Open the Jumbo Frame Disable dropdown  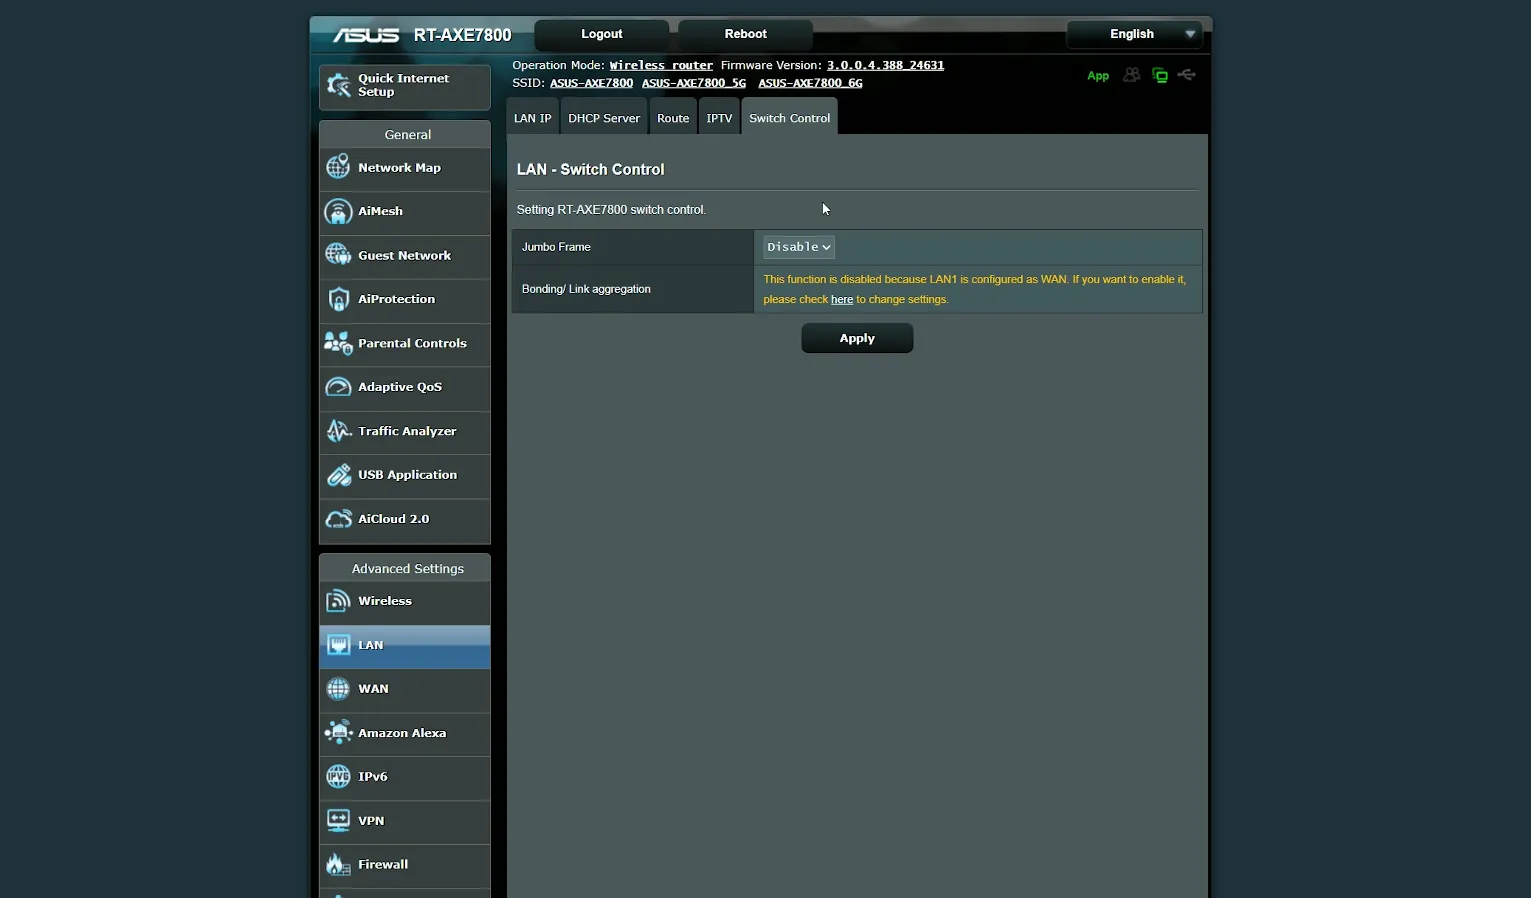799,247
